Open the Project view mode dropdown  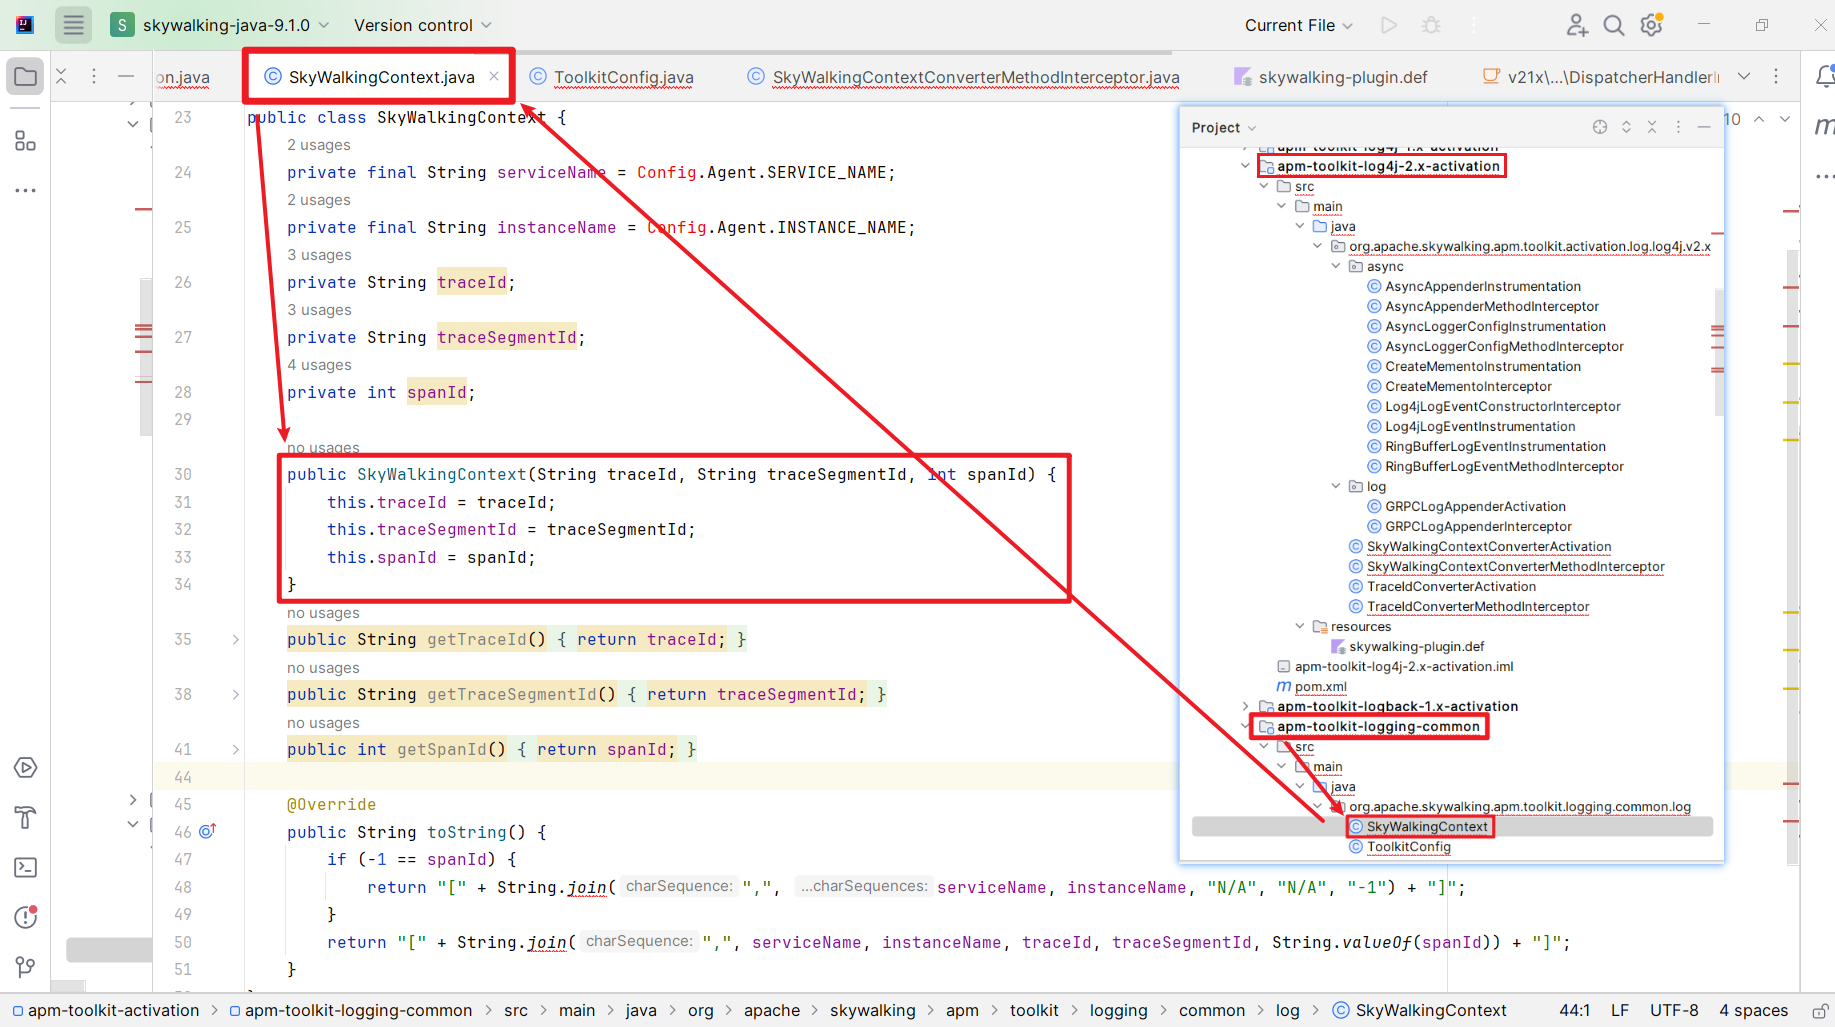(1224, 127)
